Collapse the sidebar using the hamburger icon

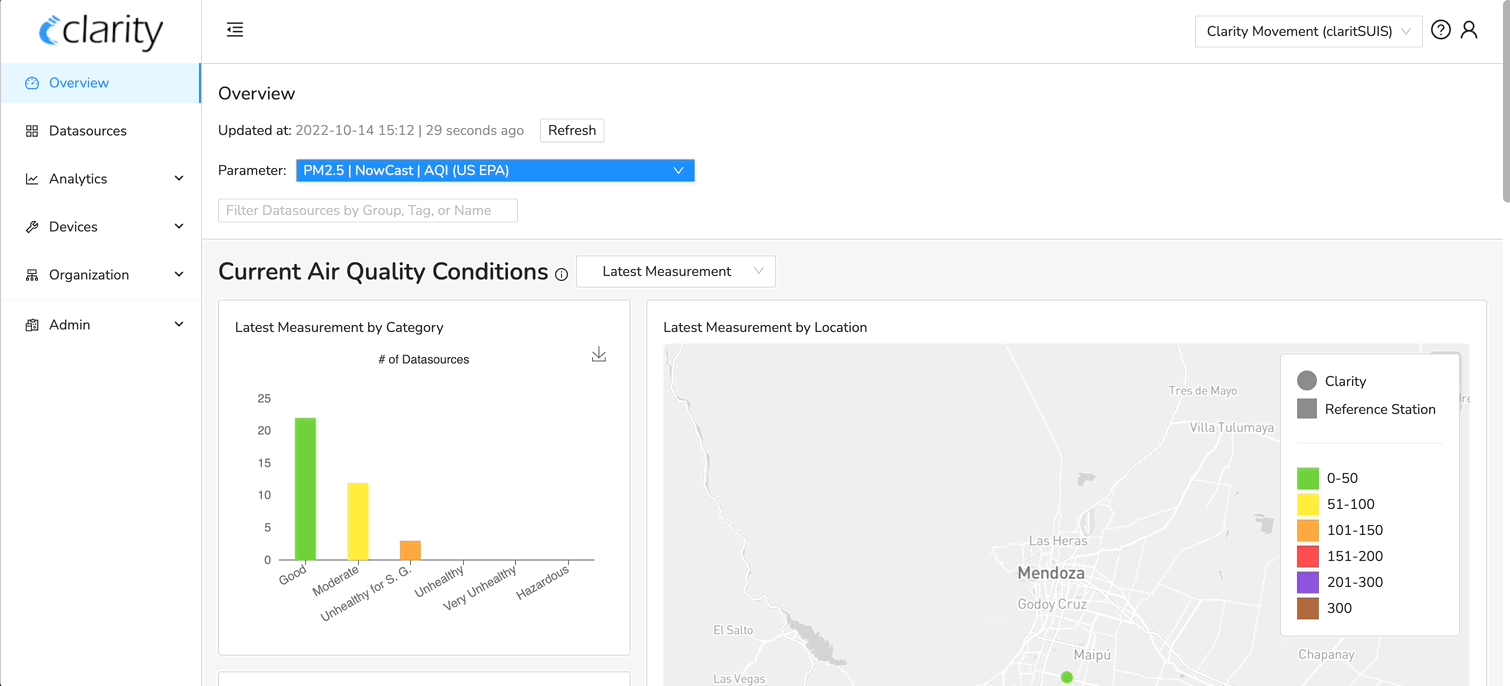[234, 29]
